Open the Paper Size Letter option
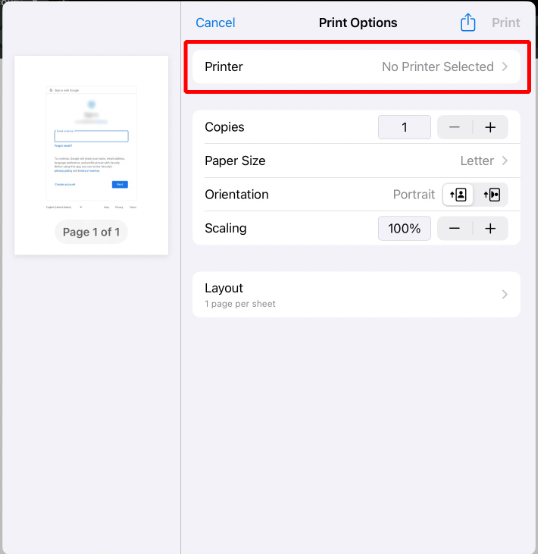This screenshot has width=538, height=554. 356,161
